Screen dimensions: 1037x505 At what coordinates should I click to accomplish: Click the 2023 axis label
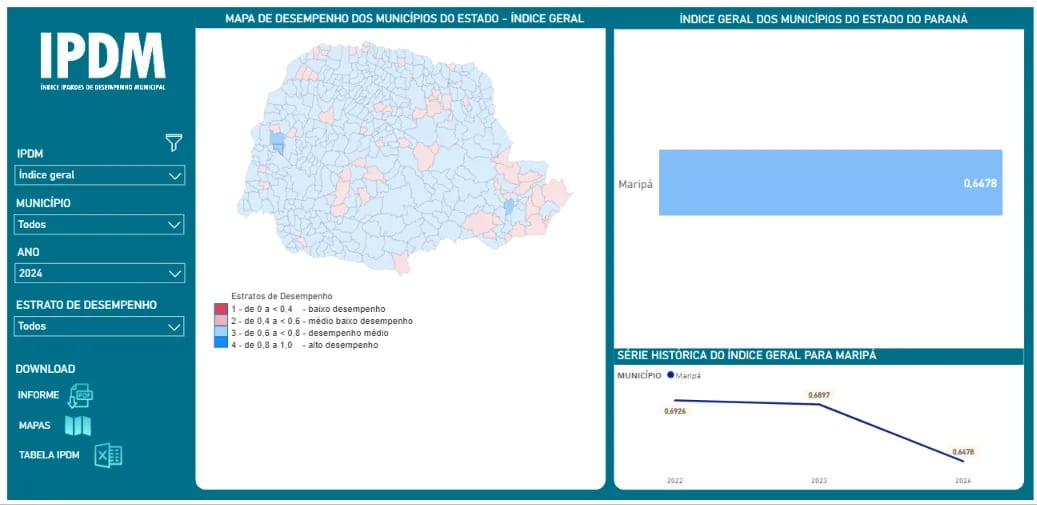[x=819, y=481]
